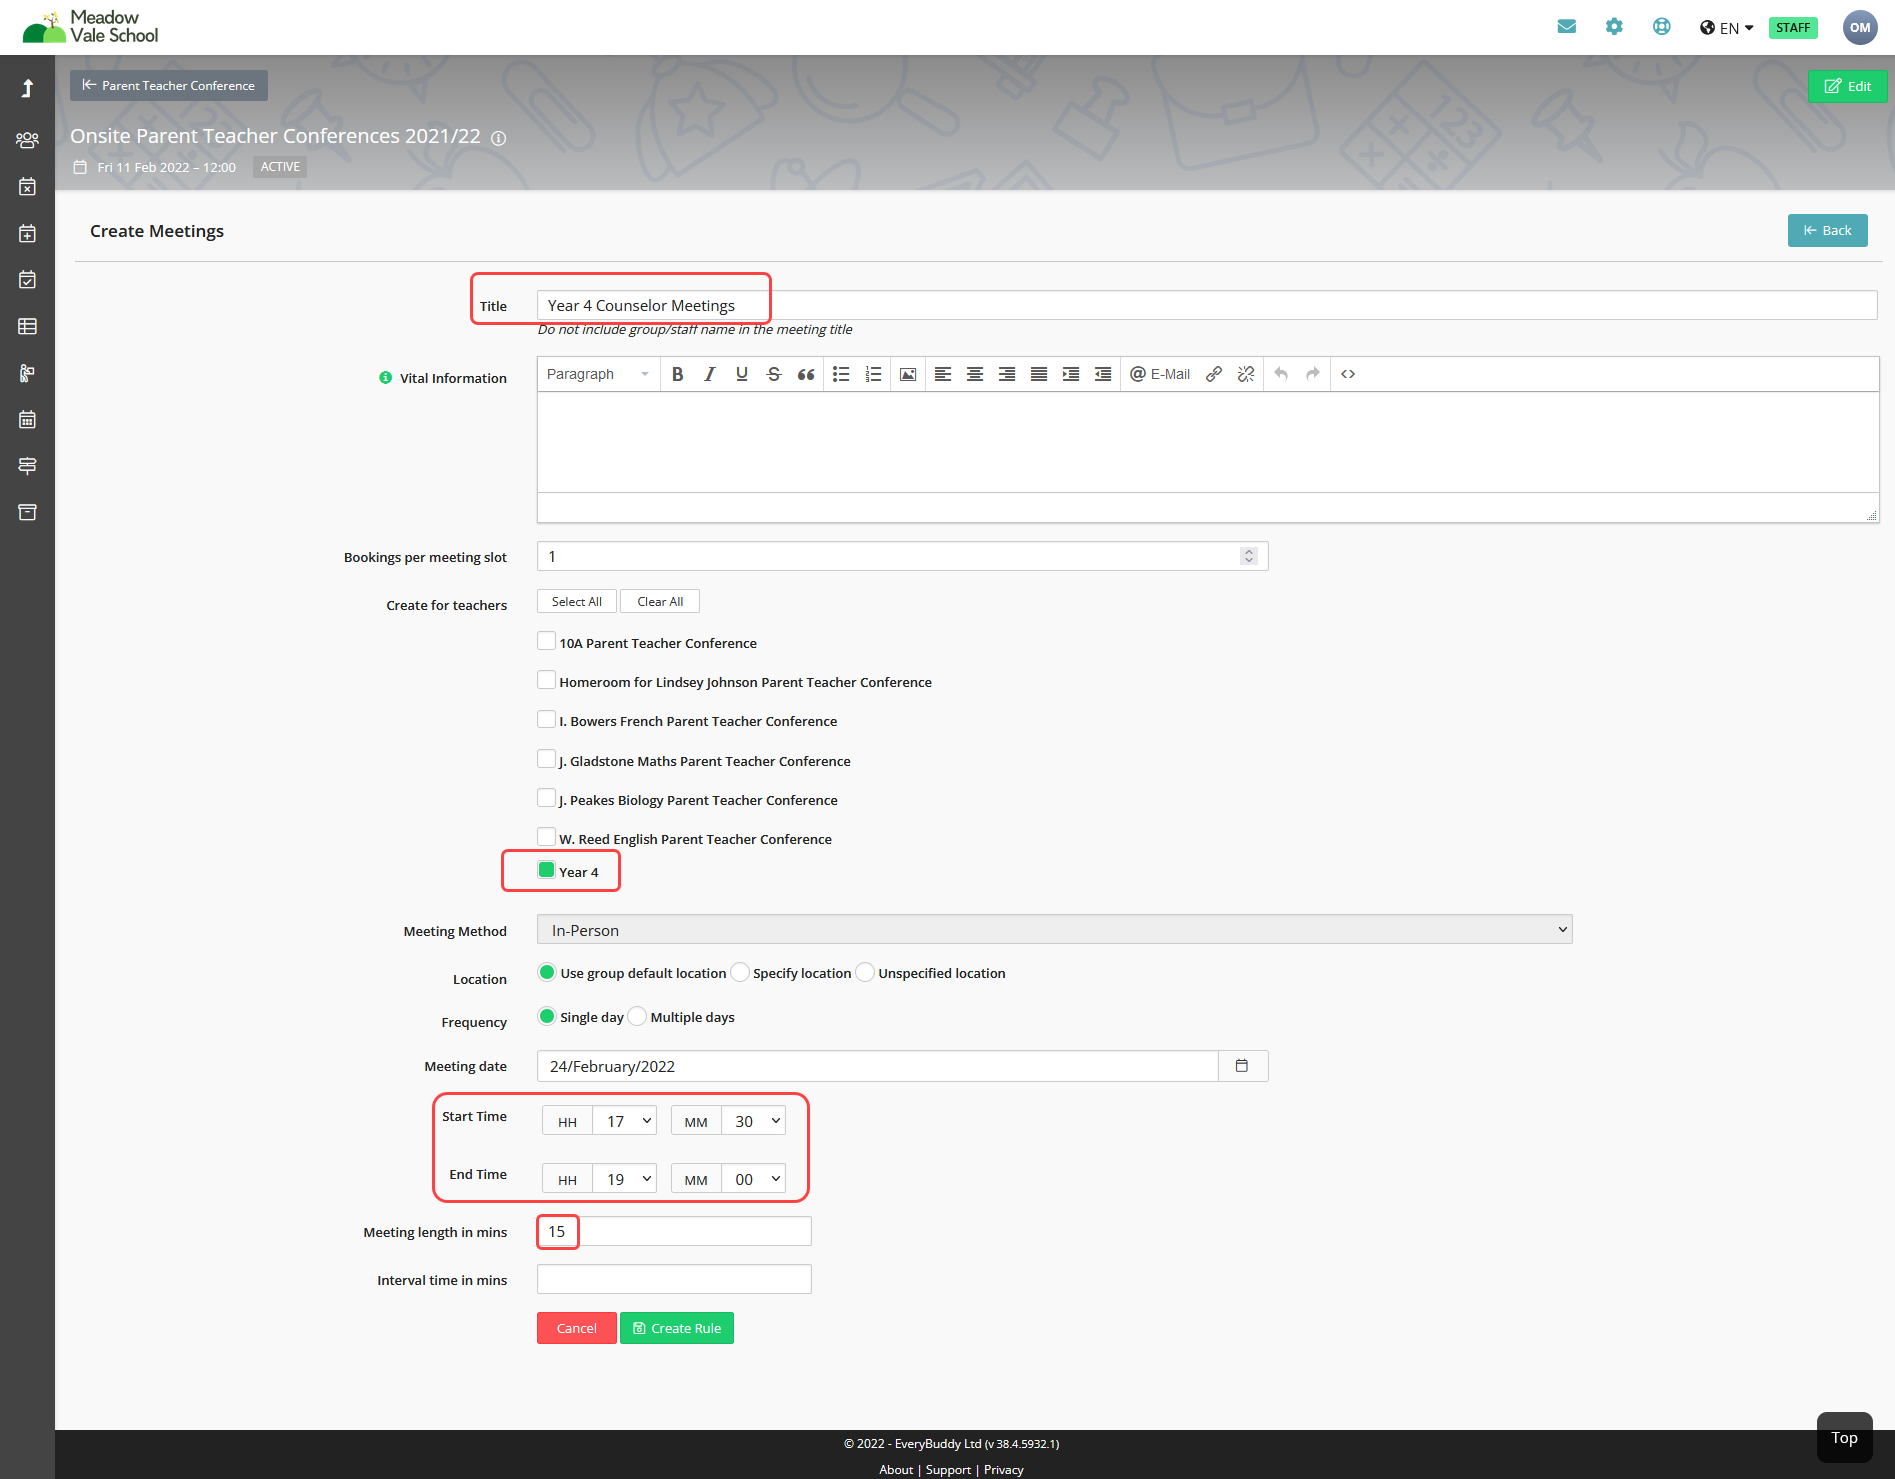Open the mail envelope icon in header

point(1567,27)
